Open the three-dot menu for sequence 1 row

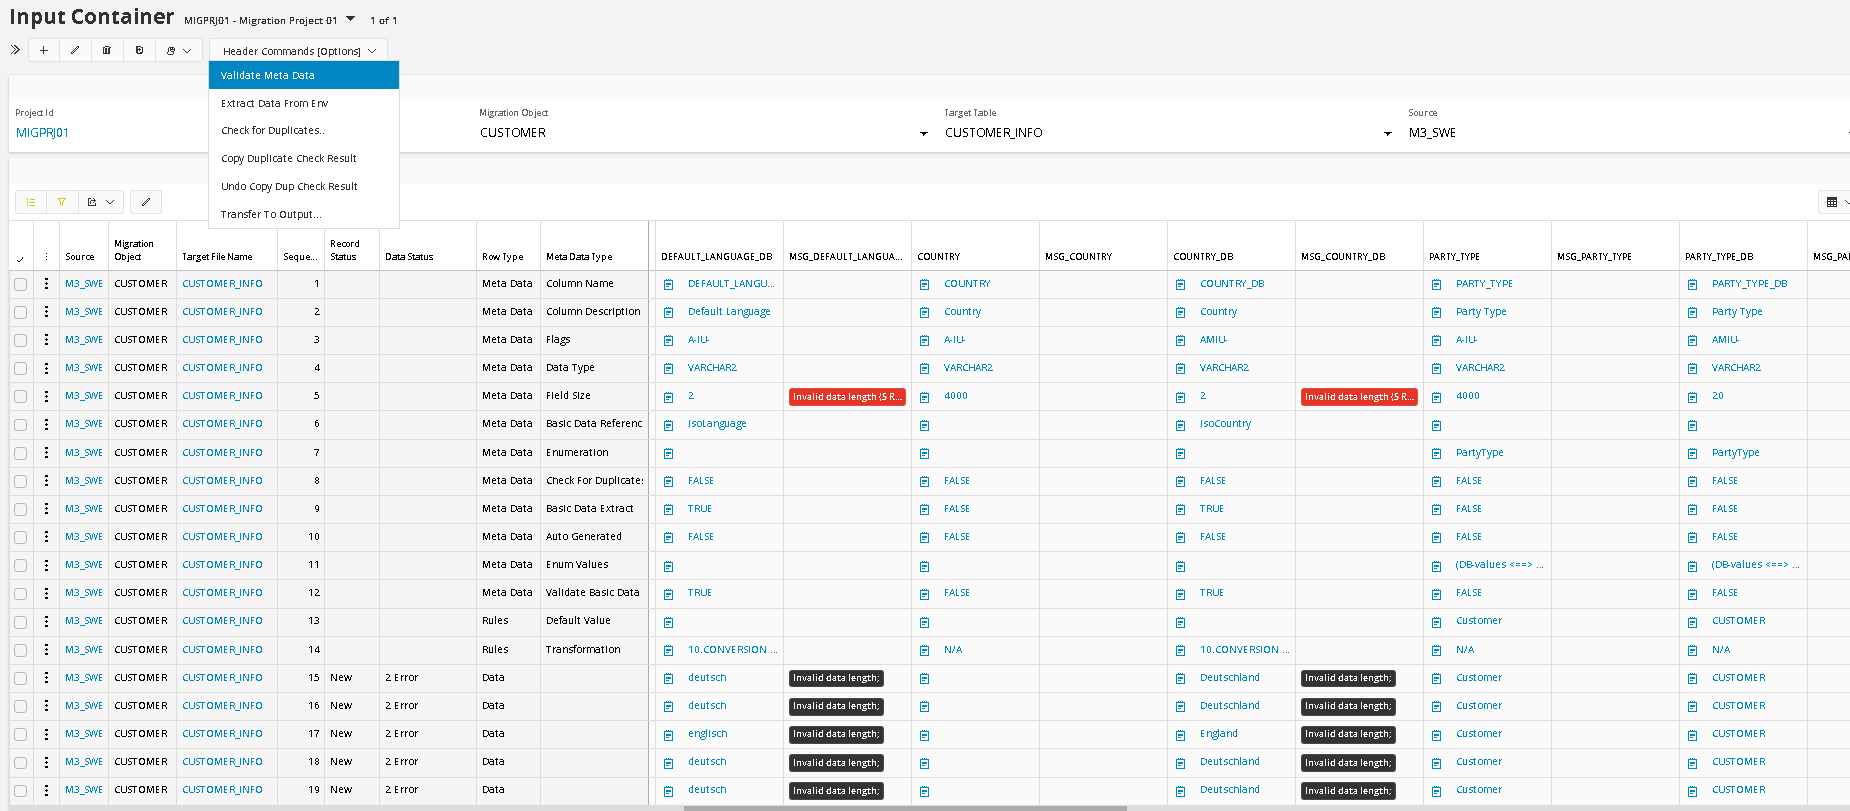46,284
